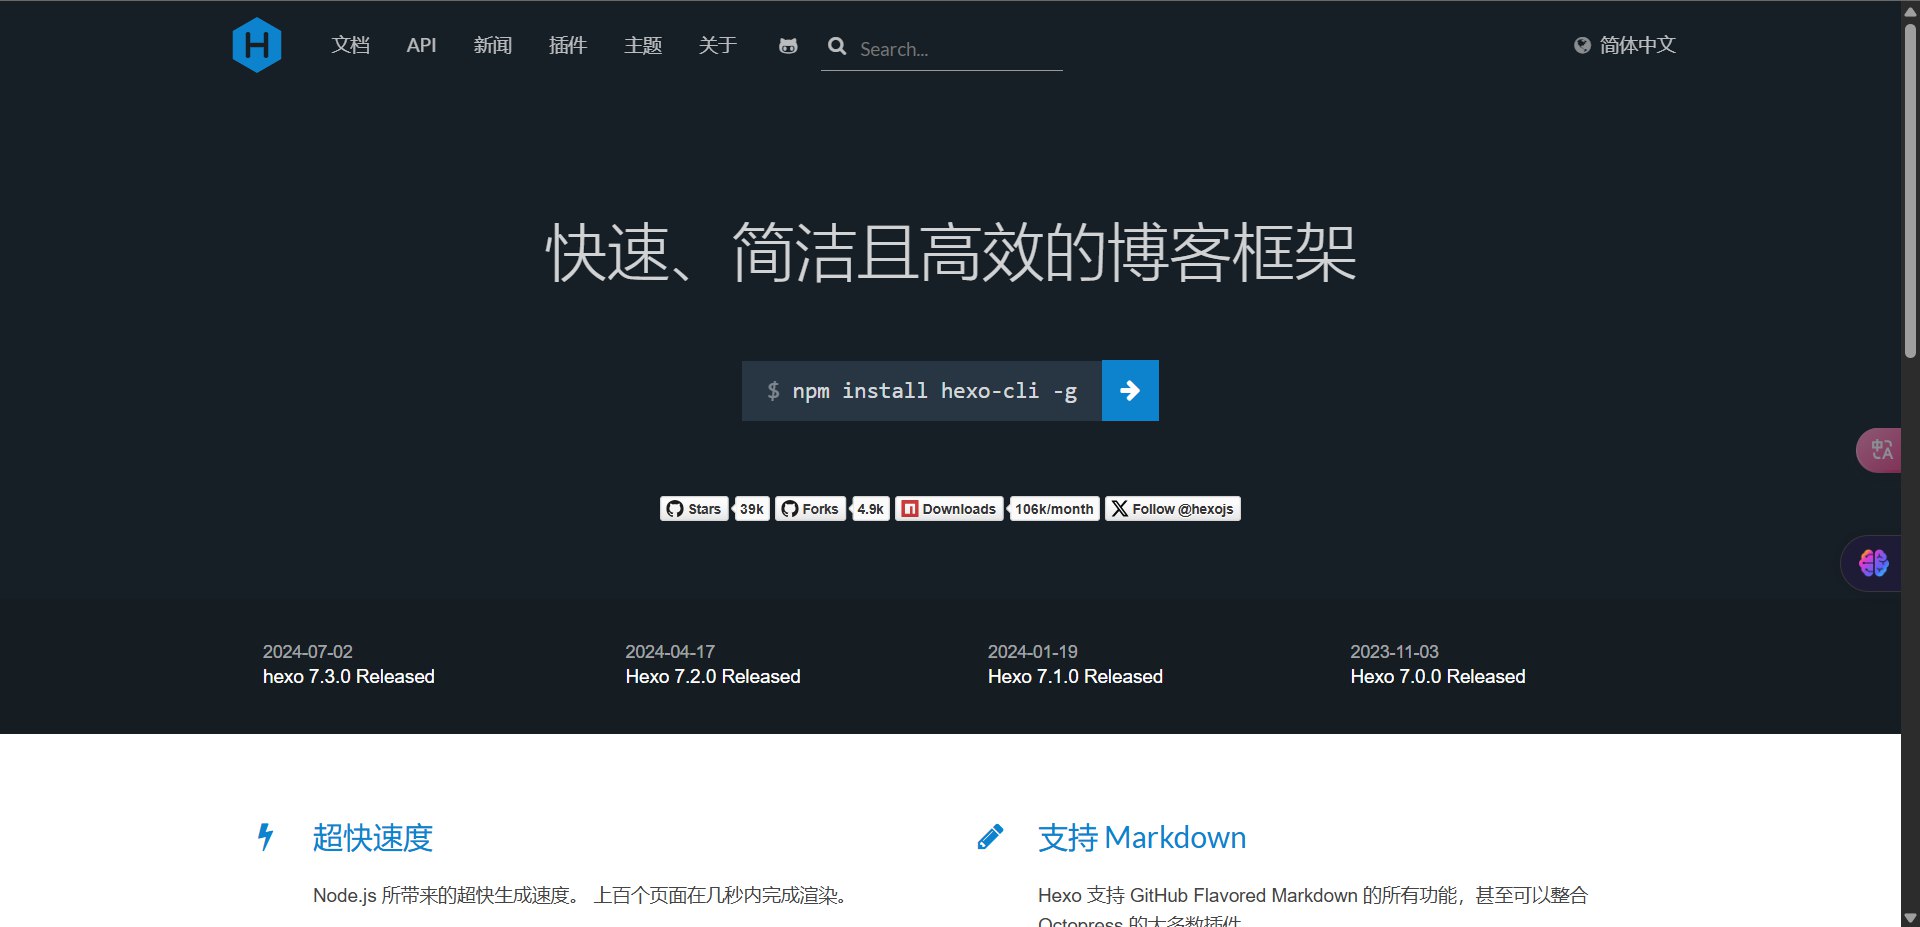
Task: Click the Follow @hexojs badge
Action: click(1172, 509)
